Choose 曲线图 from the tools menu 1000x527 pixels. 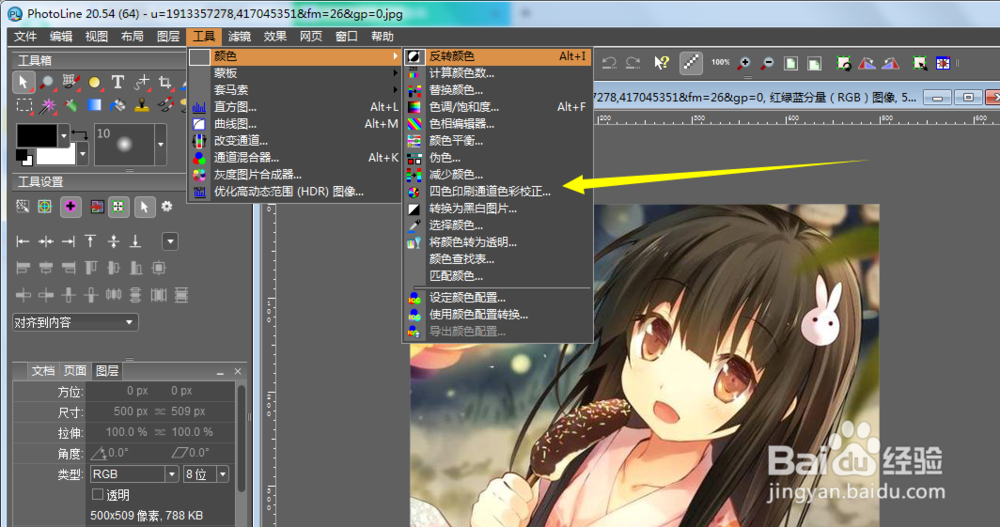tap(295, 124)
